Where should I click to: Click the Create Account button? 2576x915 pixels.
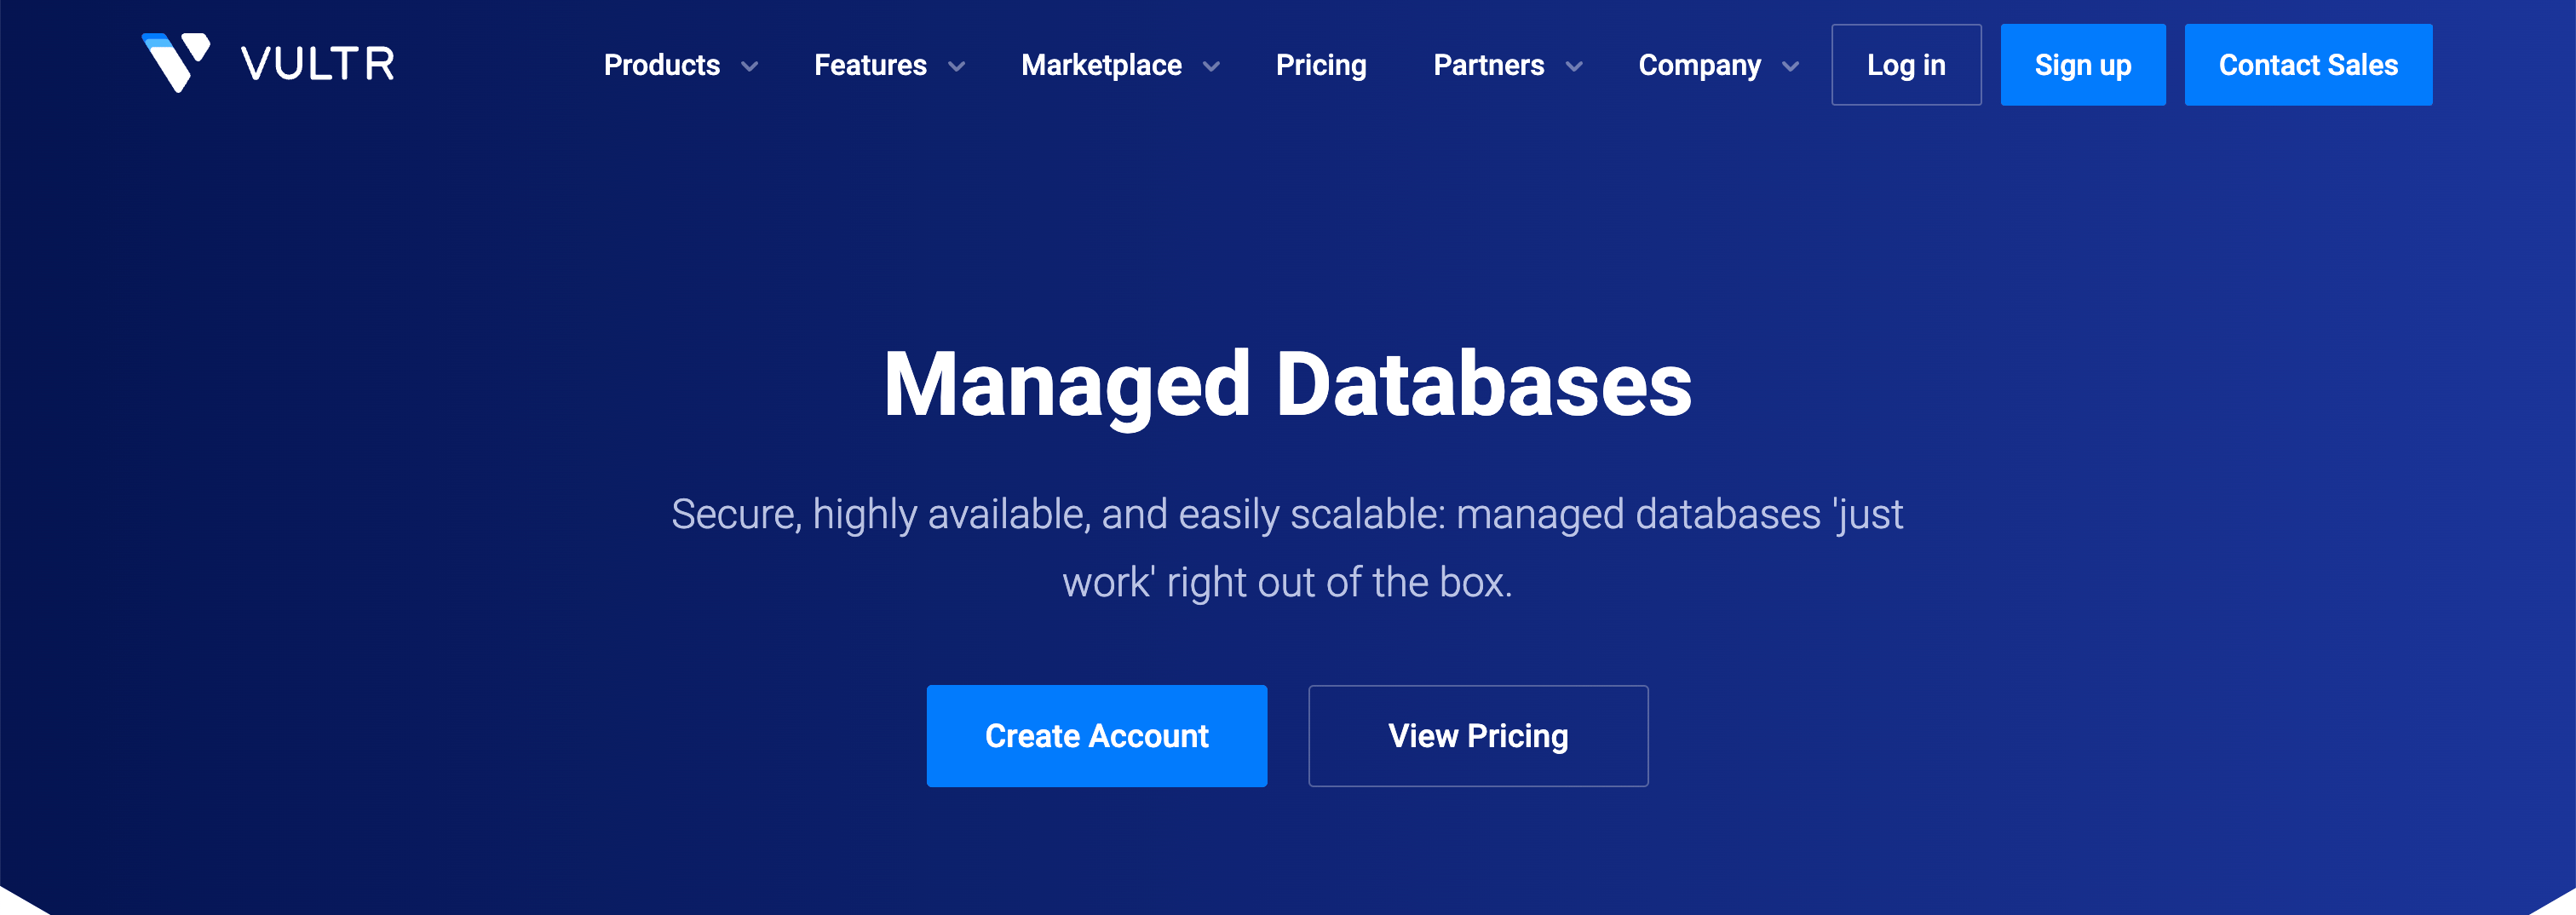1097,736
